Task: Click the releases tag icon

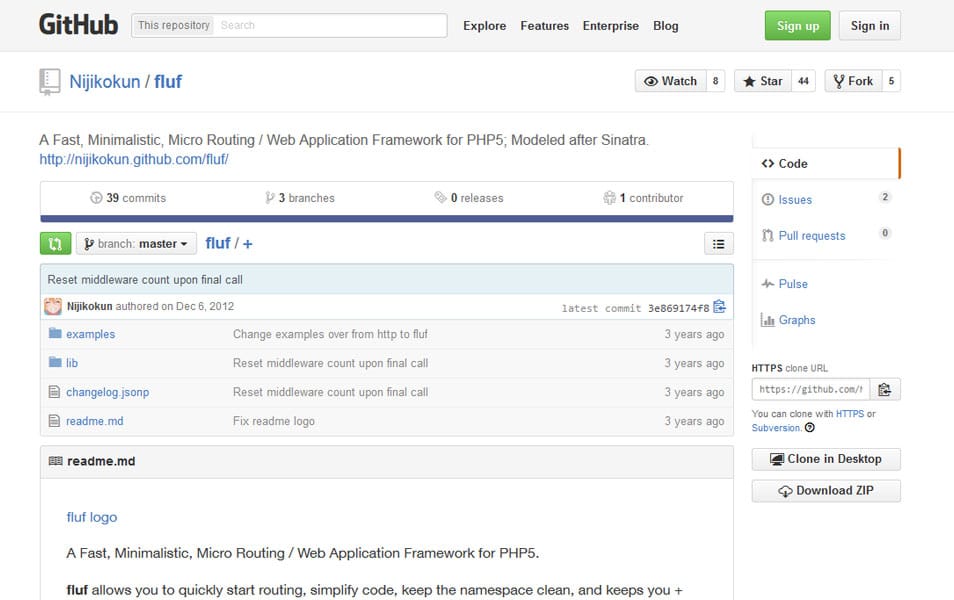Action: (440, 197)
